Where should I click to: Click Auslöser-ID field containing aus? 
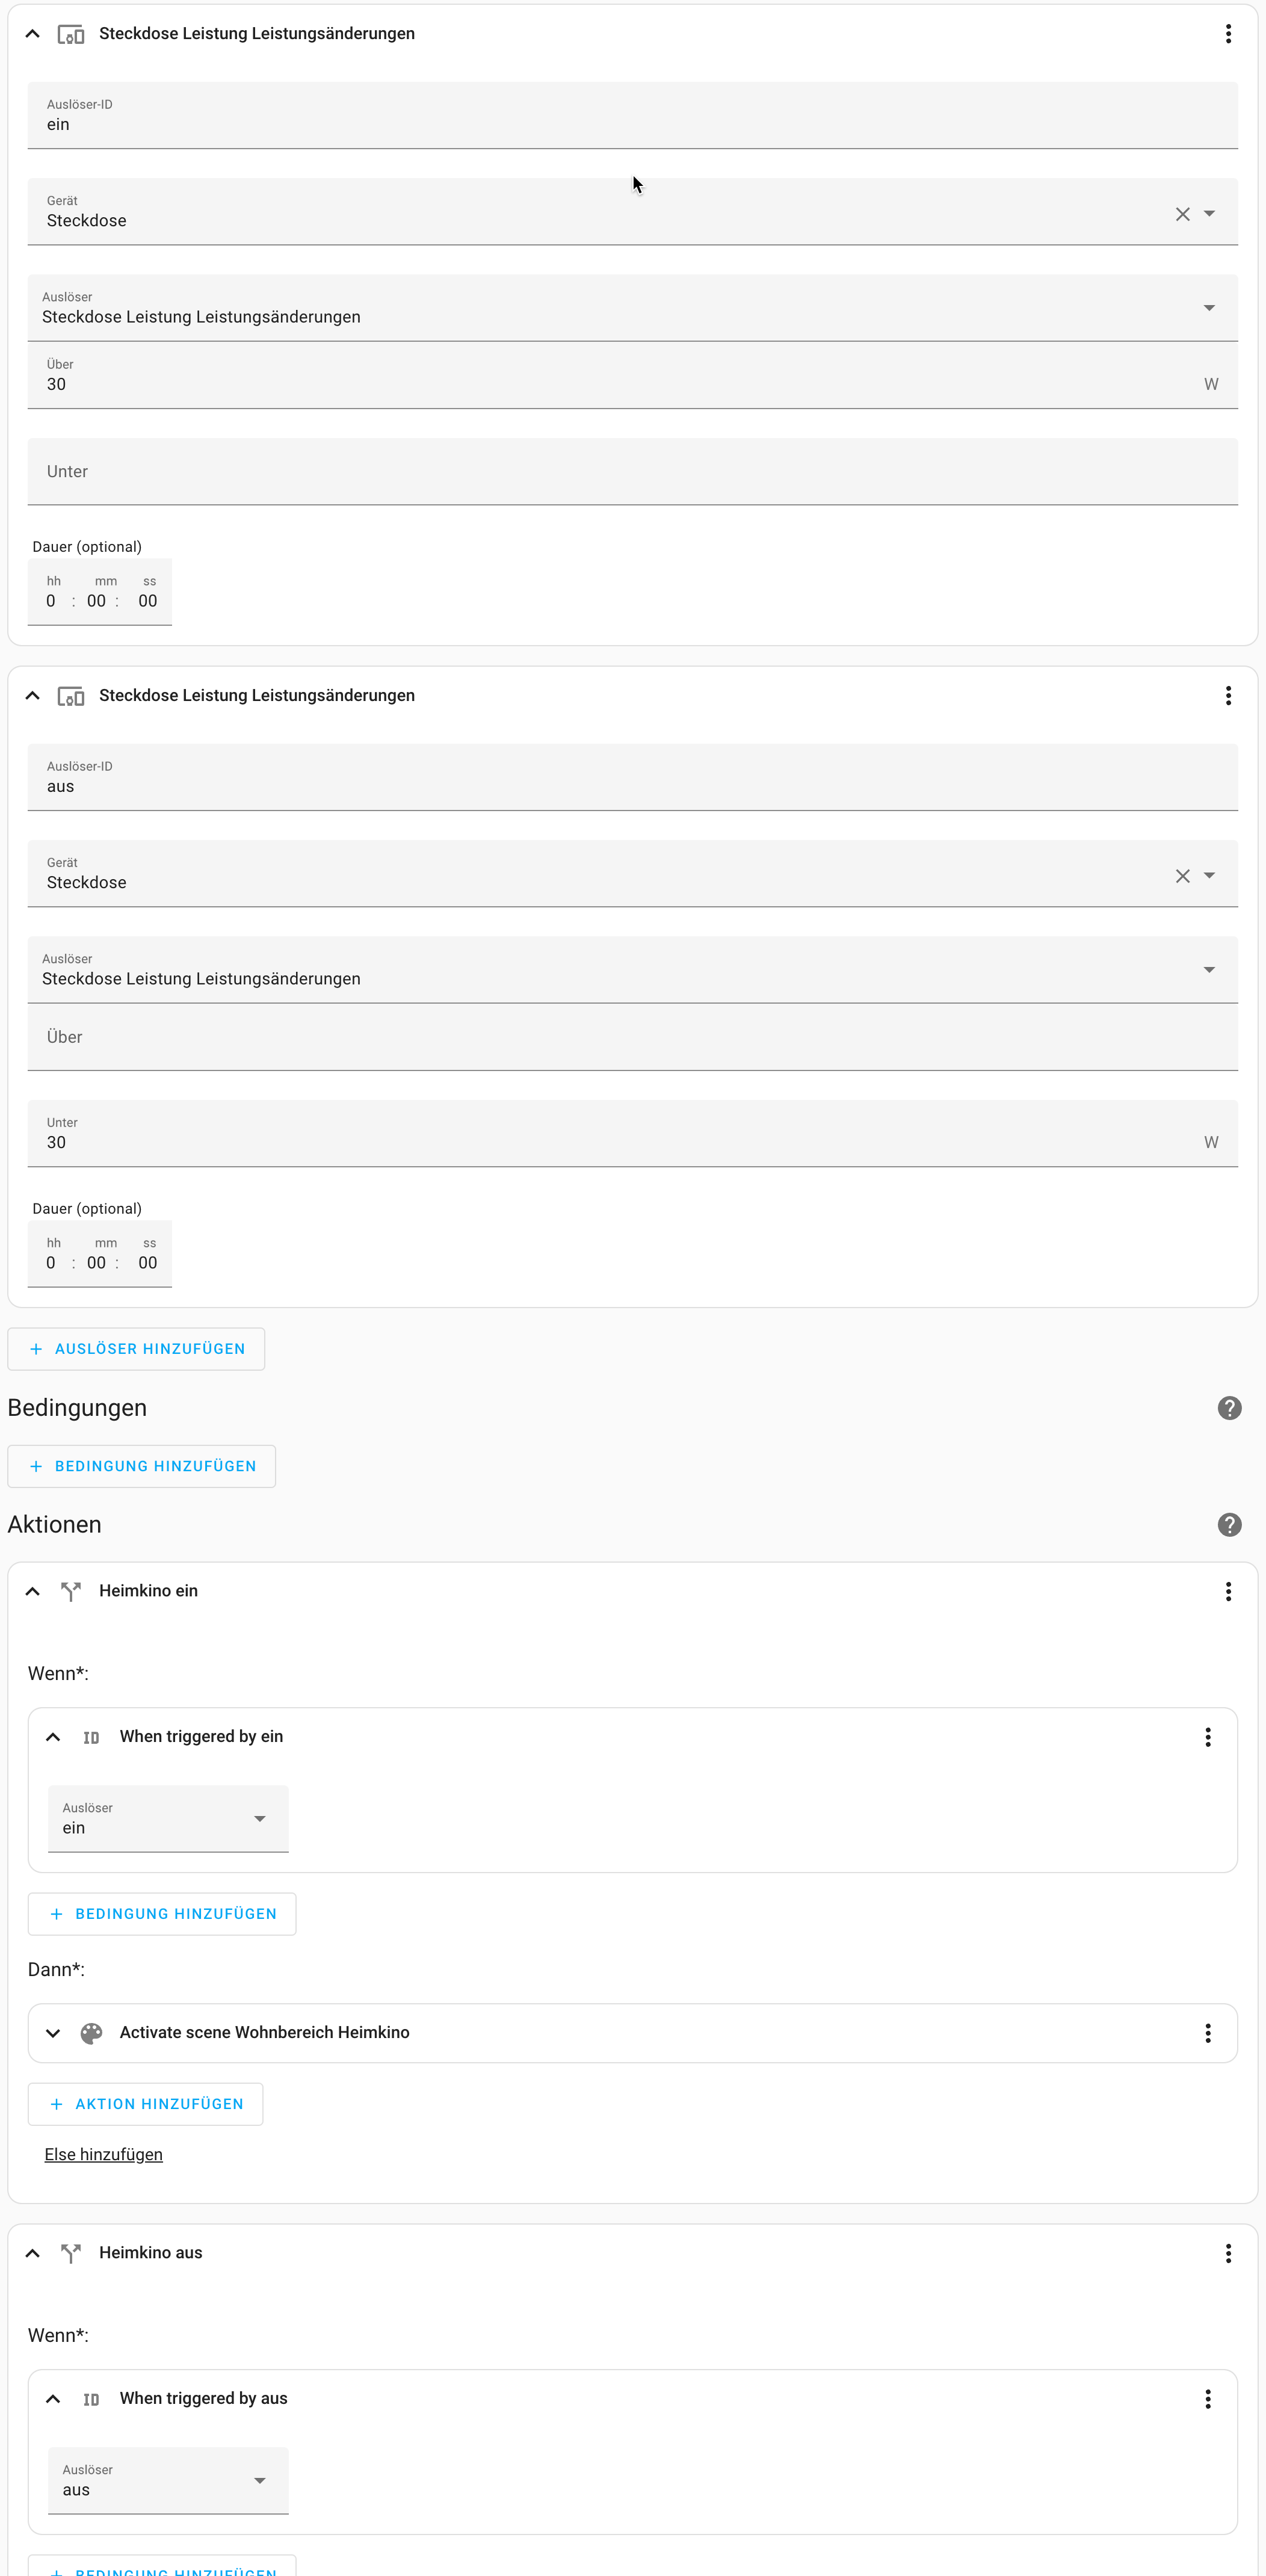click(x=632, y=778)
